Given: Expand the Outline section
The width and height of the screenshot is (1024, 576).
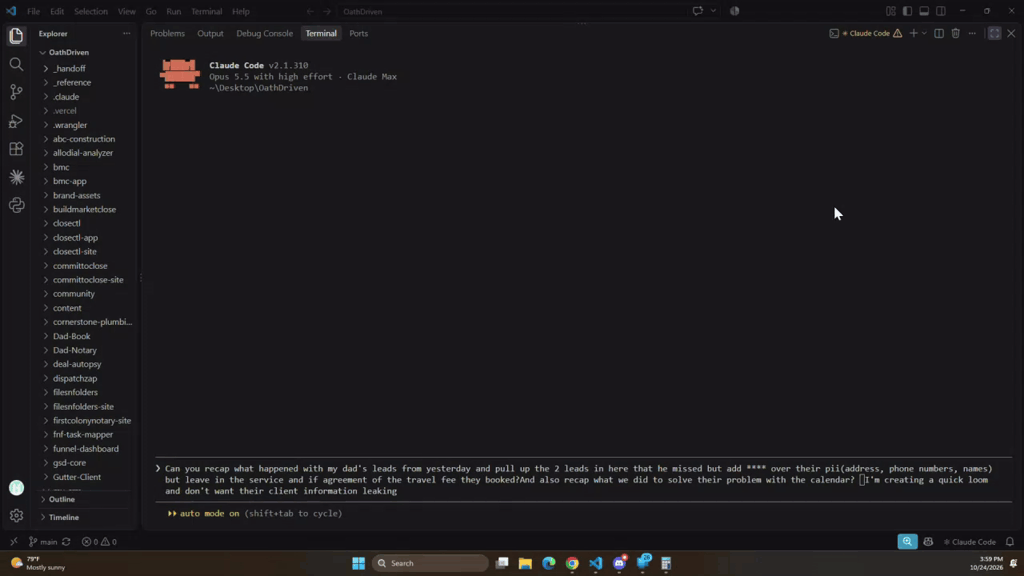Looking at the screenshot, I should pos(61,499).
